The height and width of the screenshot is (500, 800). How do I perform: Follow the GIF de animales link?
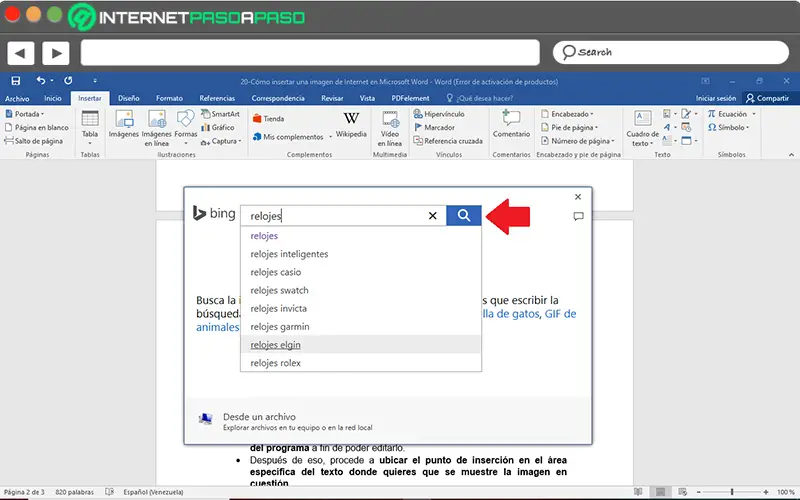coord(560,314)
